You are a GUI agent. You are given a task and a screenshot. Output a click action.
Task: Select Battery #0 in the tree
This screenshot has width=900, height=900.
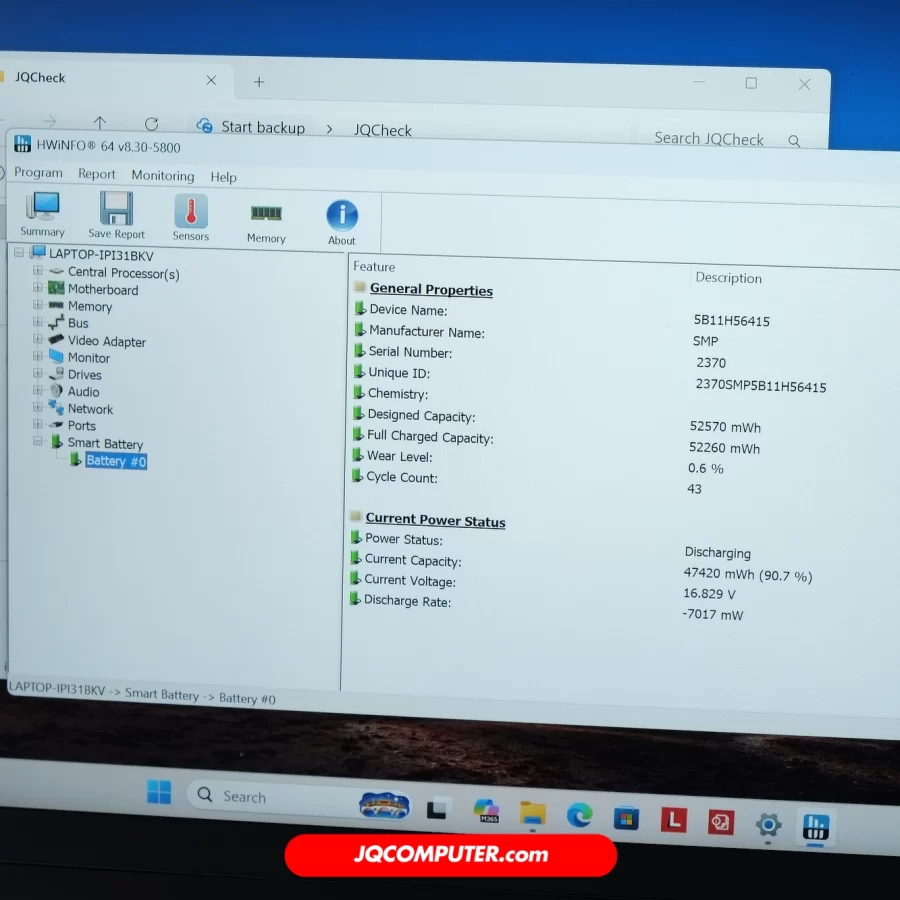116,461
